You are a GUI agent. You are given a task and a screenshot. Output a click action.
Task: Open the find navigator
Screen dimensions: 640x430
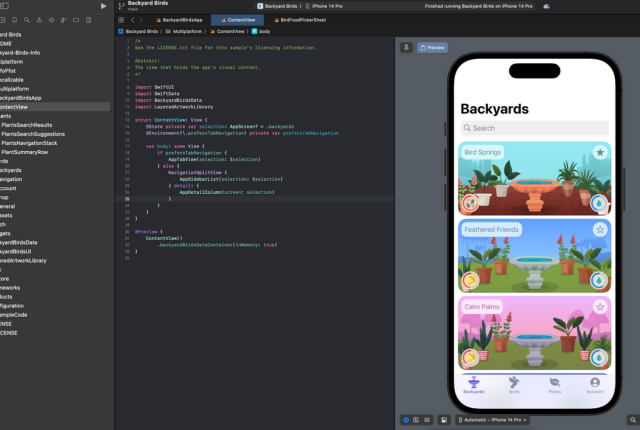pos(27,20)
